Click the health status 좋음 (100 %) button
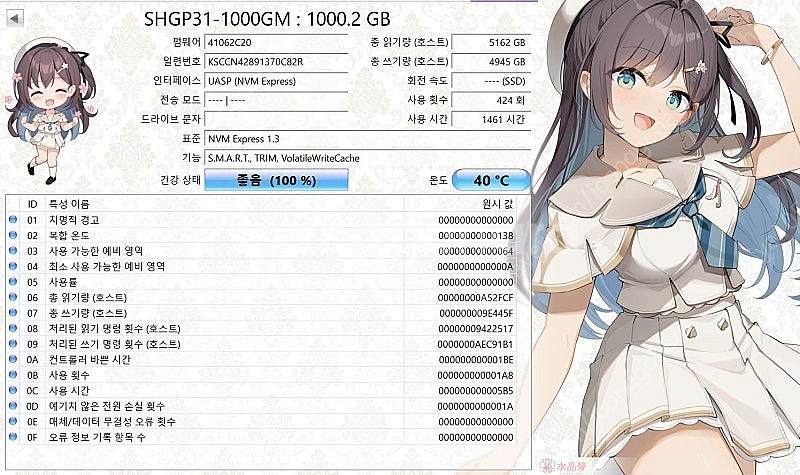800x475 pixels. [276, 180]
